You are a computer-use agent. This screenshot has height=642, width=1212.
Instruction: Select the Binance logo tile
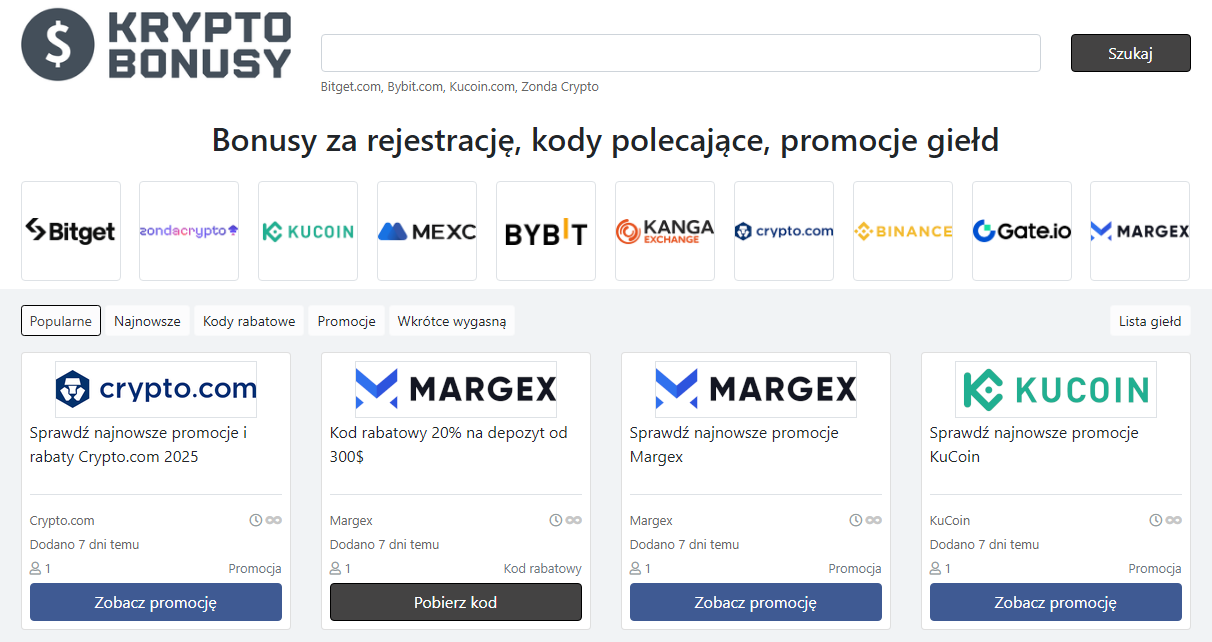903,231
